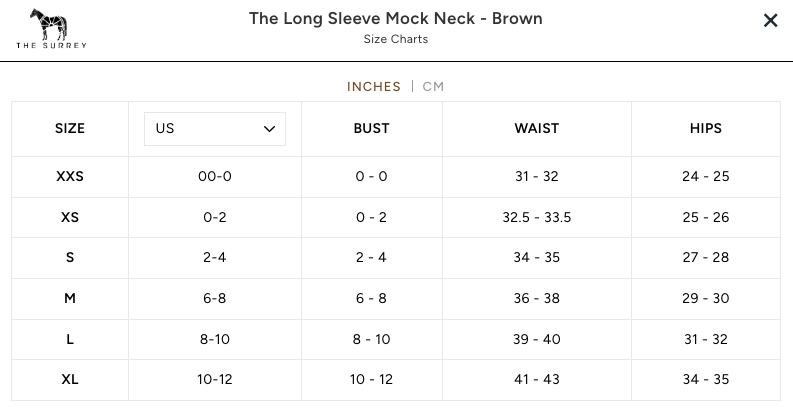The image size is (793, 416).
Task: Switch measurements to CM
Action: point(433,86)
